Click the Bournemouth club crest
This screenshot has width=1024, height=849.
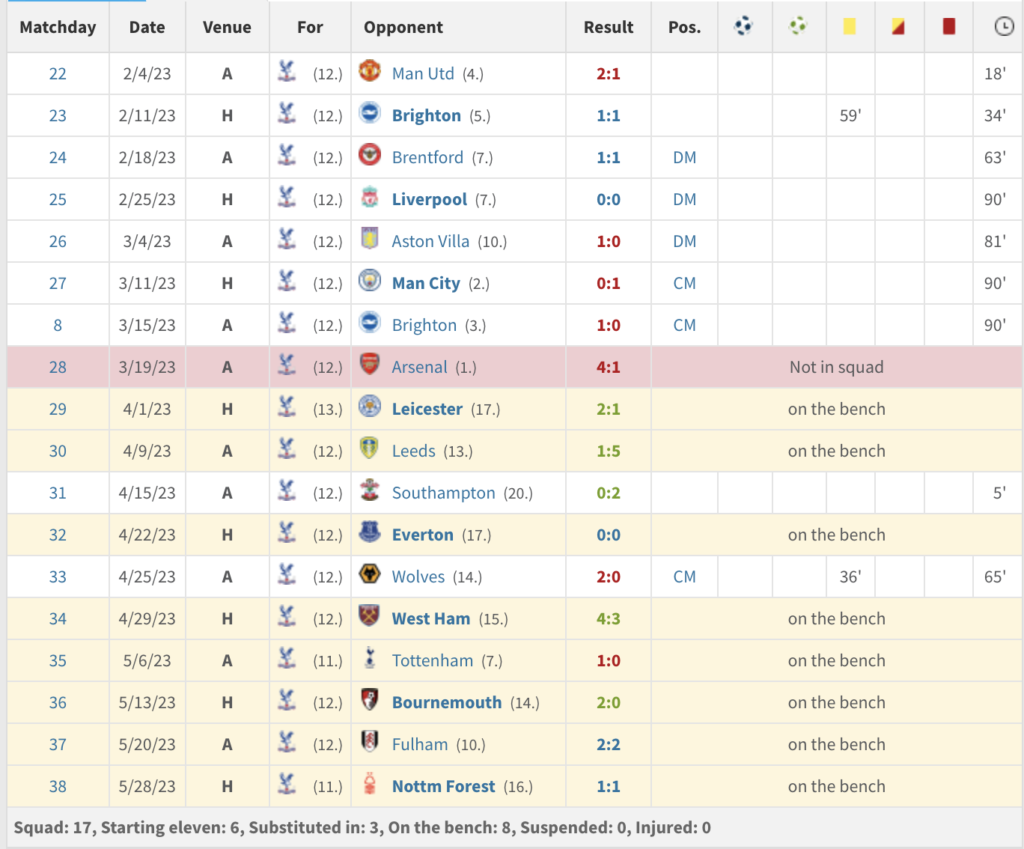click(x=370, y=699)
